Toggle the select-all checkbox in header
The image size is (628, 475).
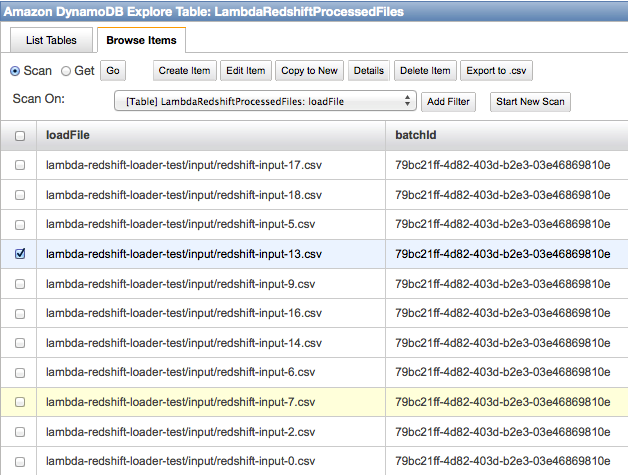click(20, 136)
